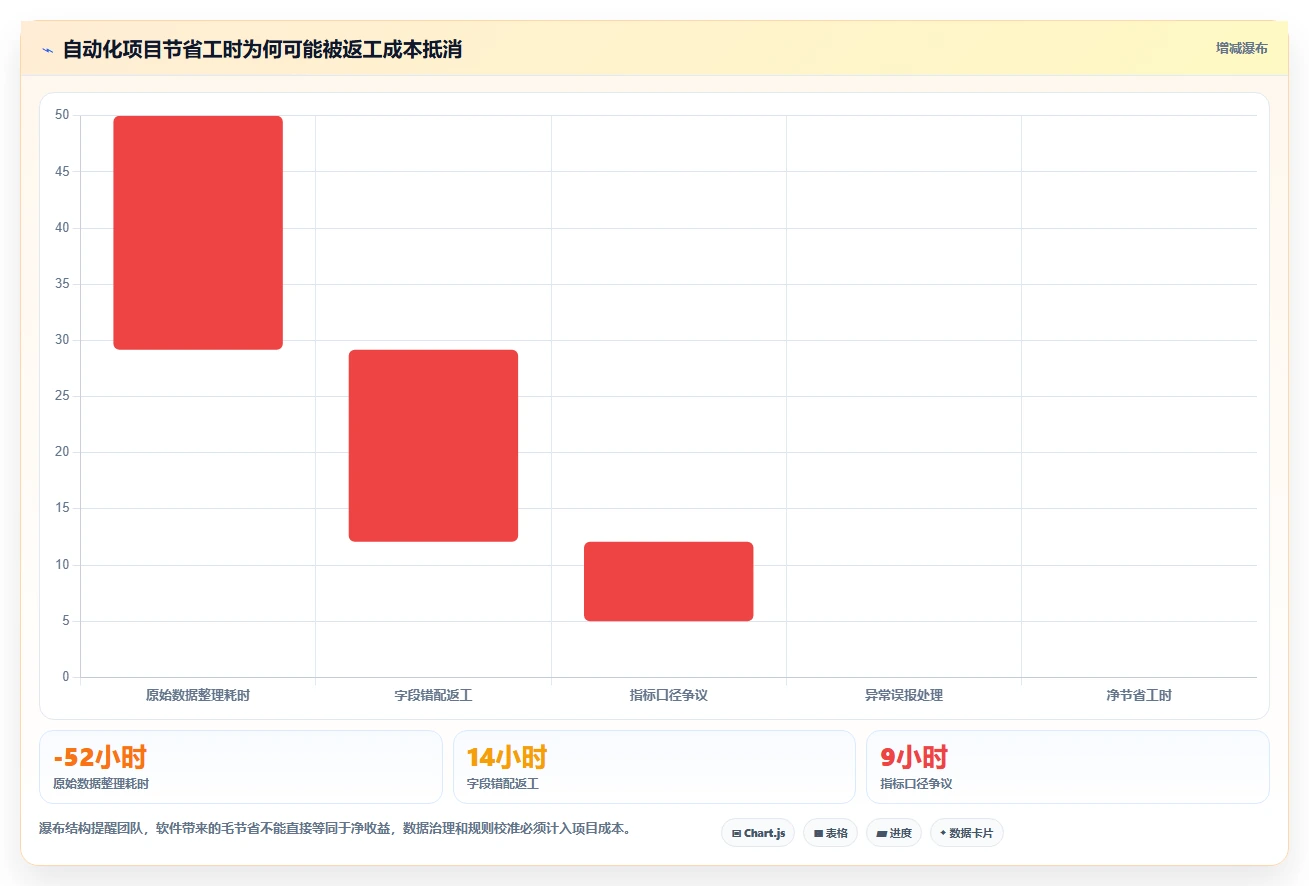The height and width of the screenshot is (886, 1309).
Task: Click the footnote text about 瀑布结构
Action: (335, 829)
